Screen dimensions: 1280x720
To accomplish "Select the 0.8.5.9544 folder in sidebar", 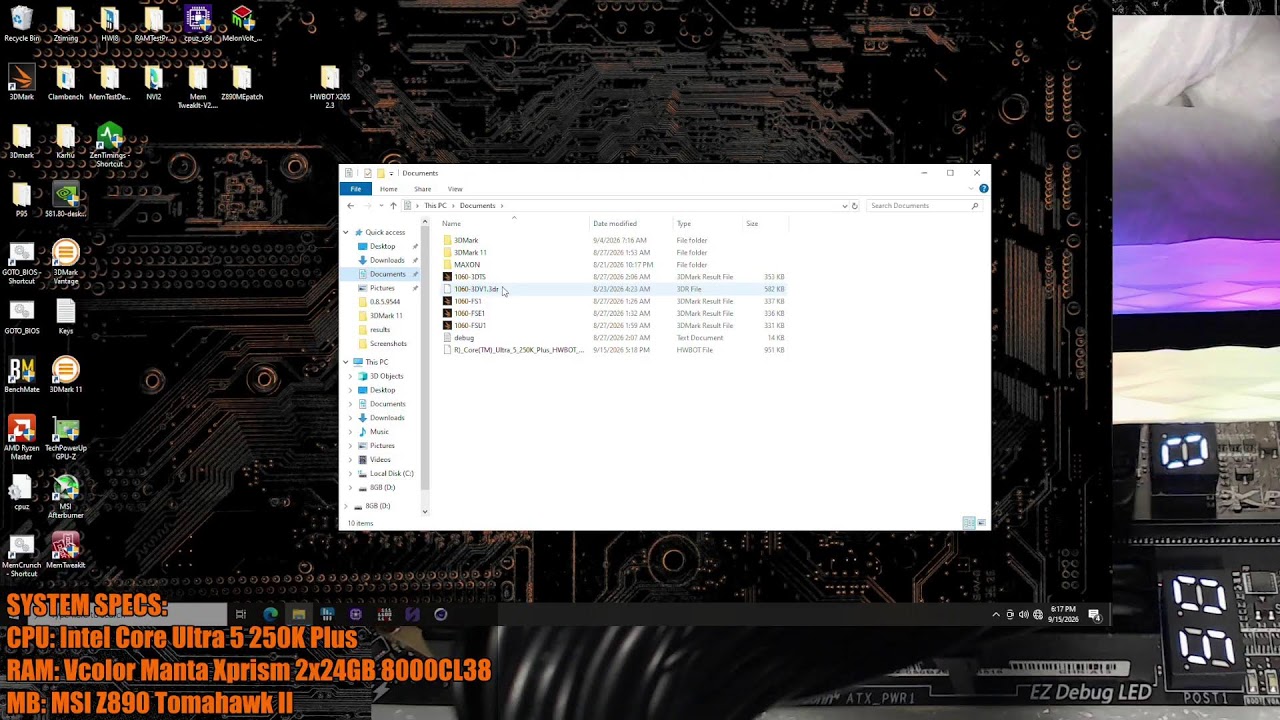I will pos(385,302).
